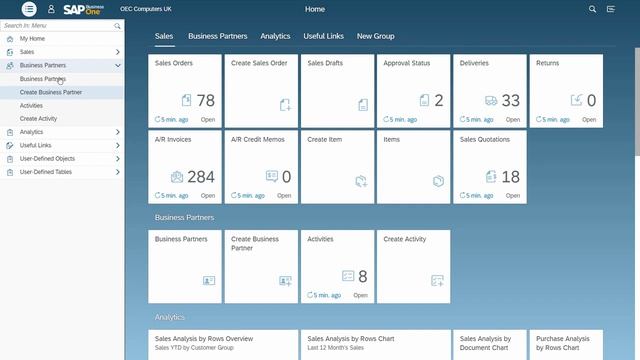Refresh the Deliveries tile
Screen dimensions: 640x360
462,119
